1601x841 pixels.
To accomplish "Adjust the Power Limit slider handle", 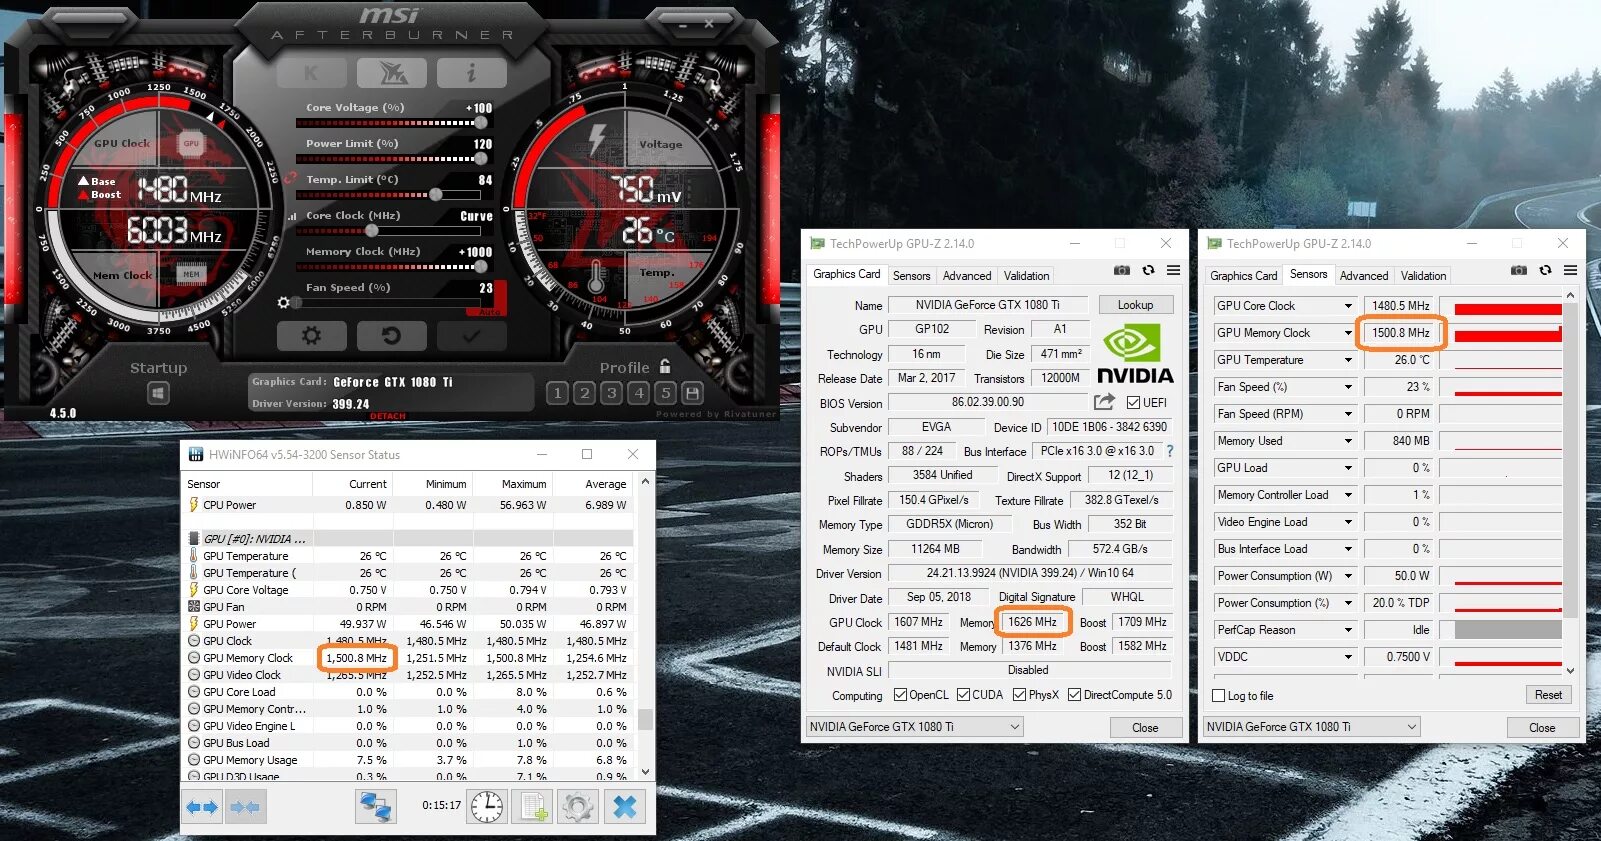I will pos(481,159).
